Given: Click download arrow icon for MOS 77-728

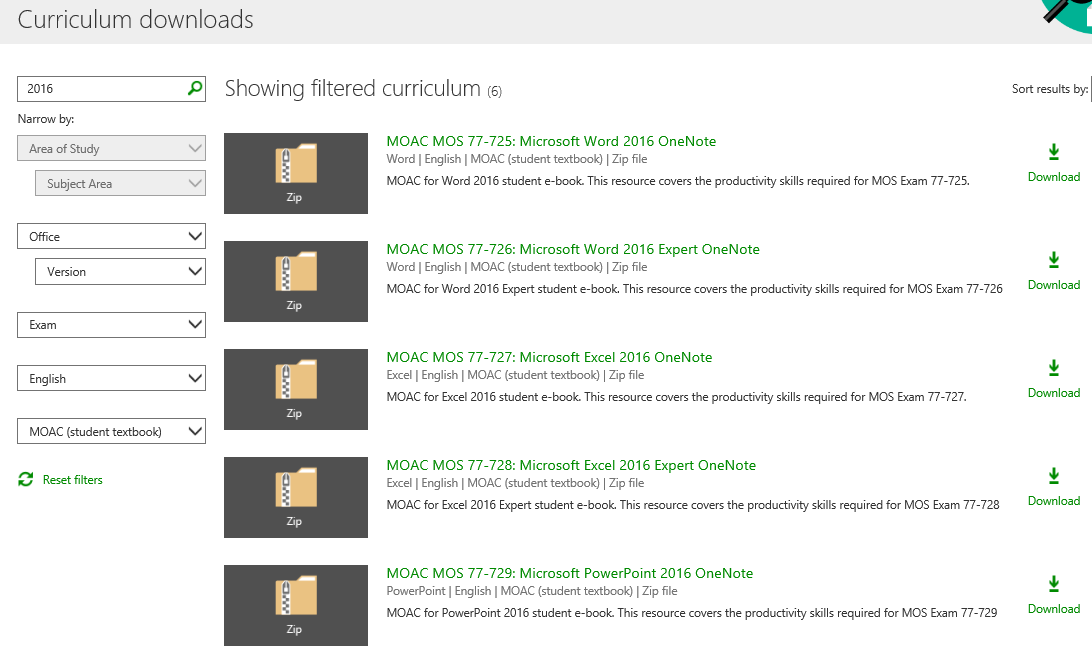Looking at the screenshot, I should pyautogui.click(x=1054, y=476).
